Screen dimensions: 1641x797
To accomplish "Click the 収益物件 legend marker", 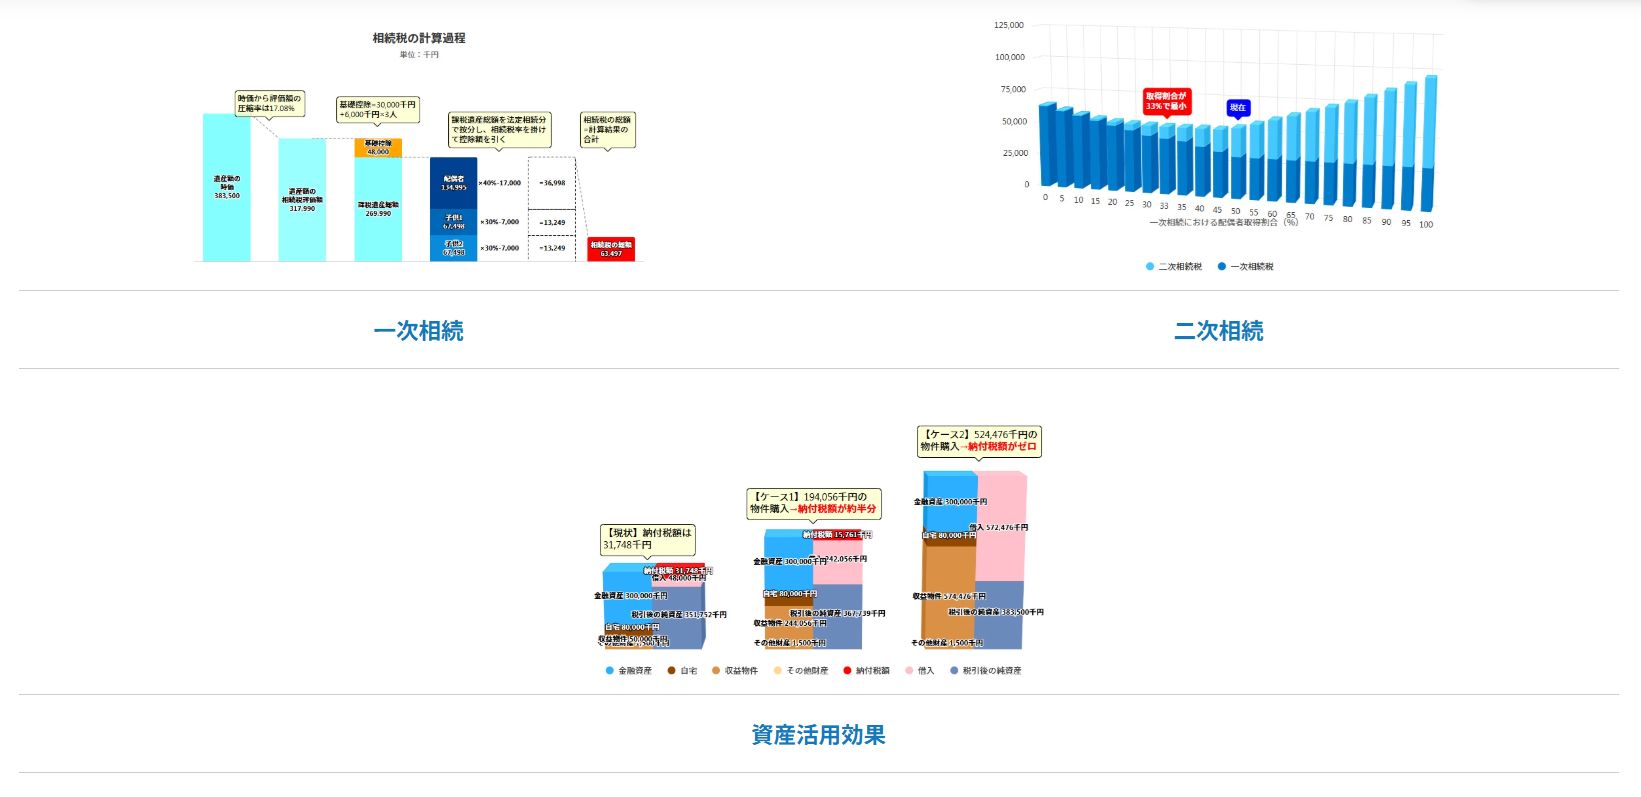I will click(x=716, y=671).
